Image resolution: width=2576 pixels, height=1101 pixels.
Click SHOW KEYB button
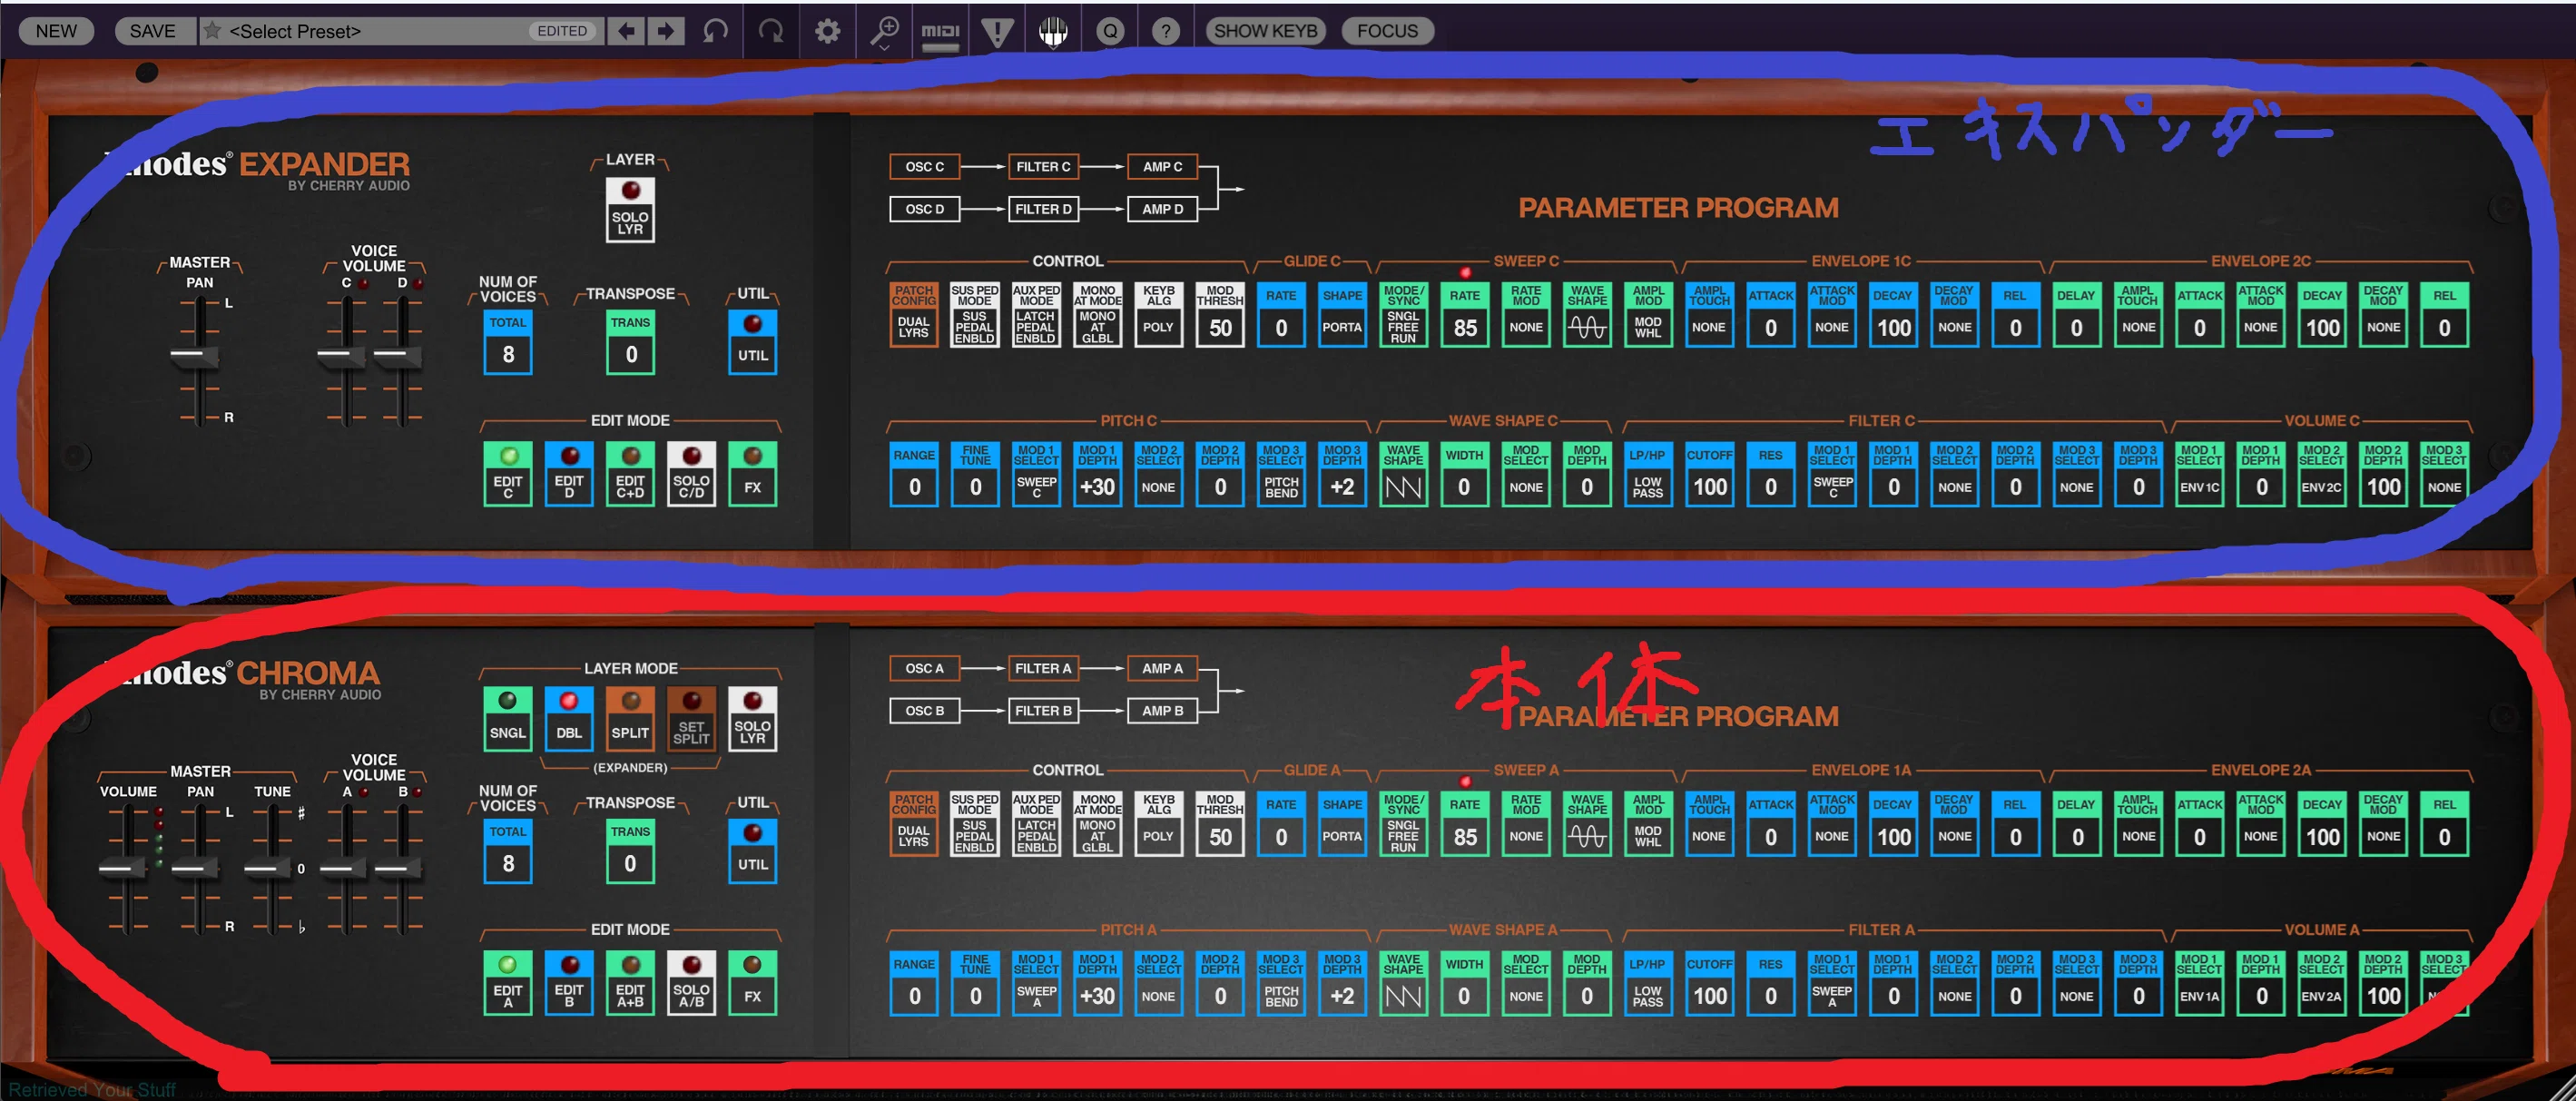[1265, 31]
